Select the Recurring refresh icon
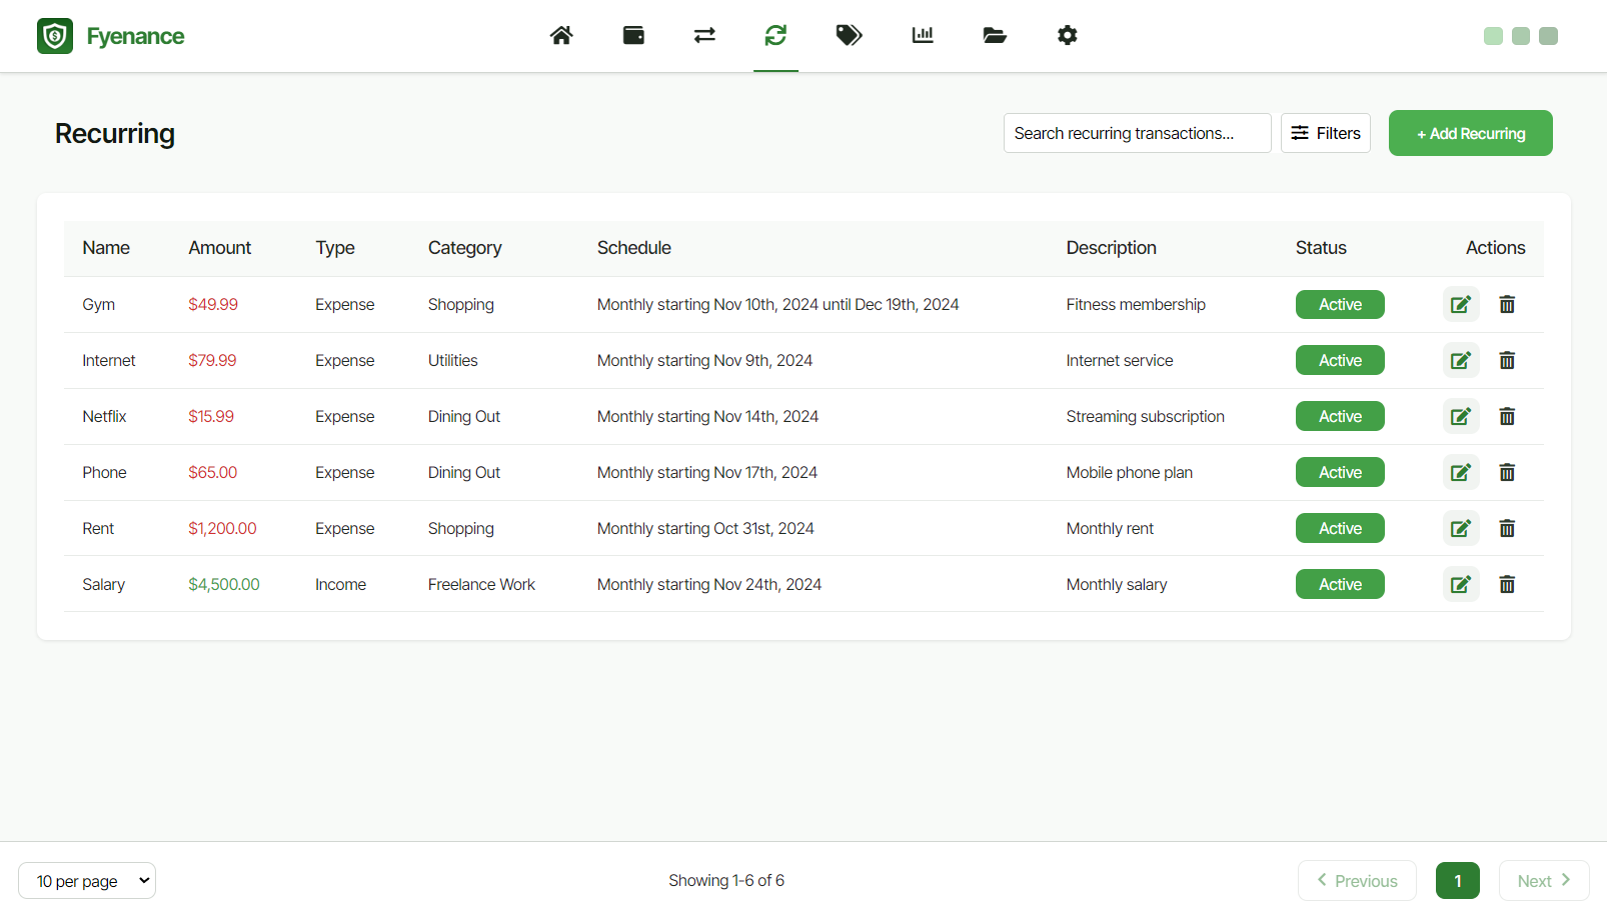 tap(776, 35)
